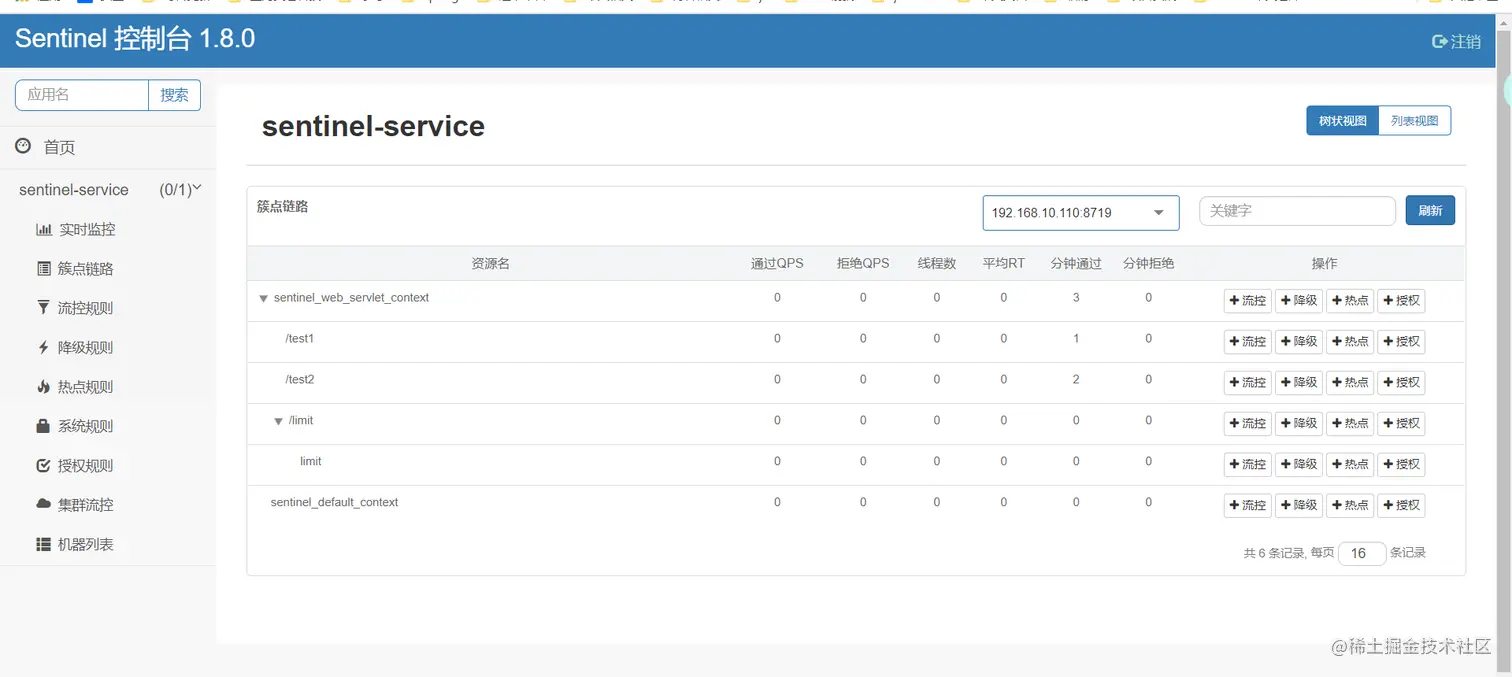Add 授权 rule for /test1
1512x677 pixels.
pos(1401,342)
